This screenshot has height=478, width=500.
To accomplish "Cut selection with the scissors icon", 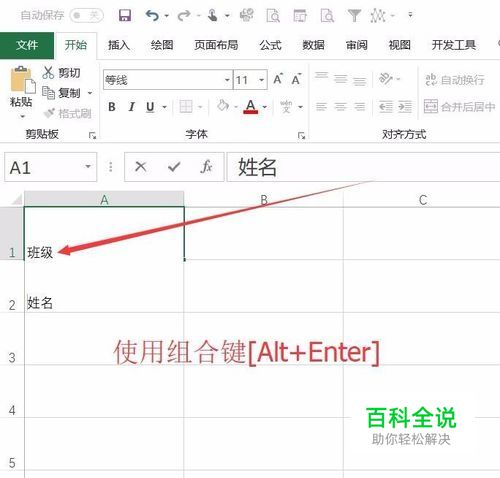I will pos(61,72).
